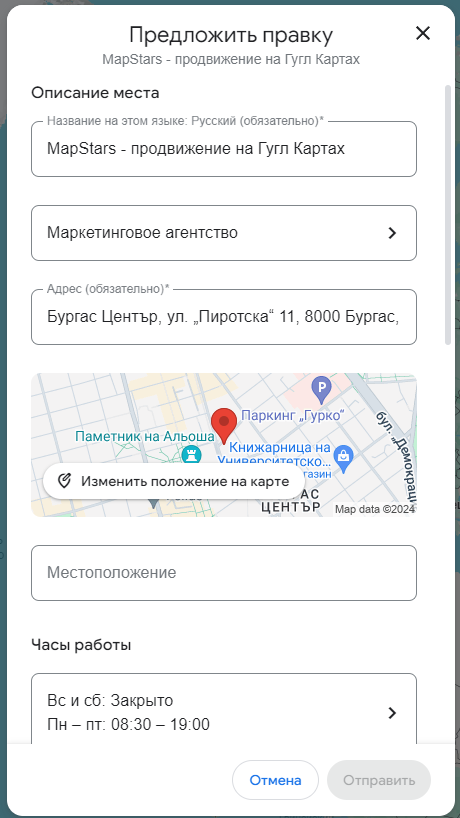Click the chevron beside the hours row
The image size is (460, 818).
[x=392, y=713]
